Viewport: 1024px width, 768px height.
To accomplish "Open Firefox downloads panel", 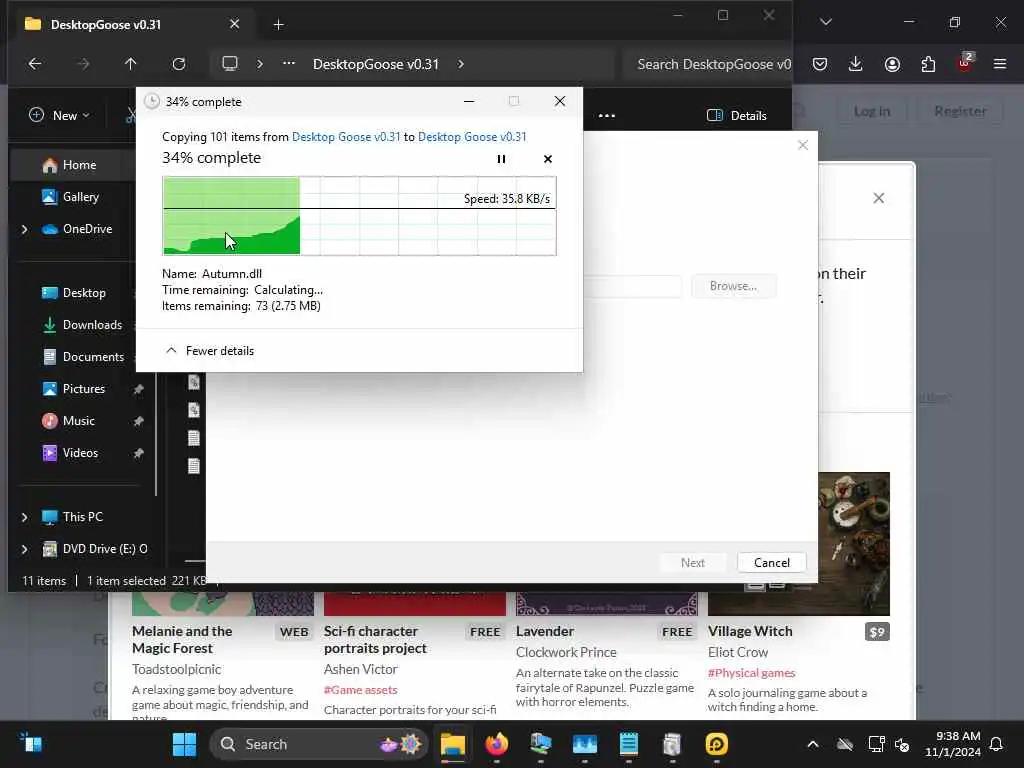I will pos(856,64).
